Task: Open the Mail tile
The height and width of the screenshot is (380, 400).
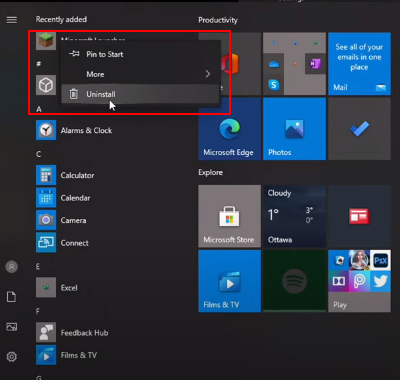Action: click(359, 64)
